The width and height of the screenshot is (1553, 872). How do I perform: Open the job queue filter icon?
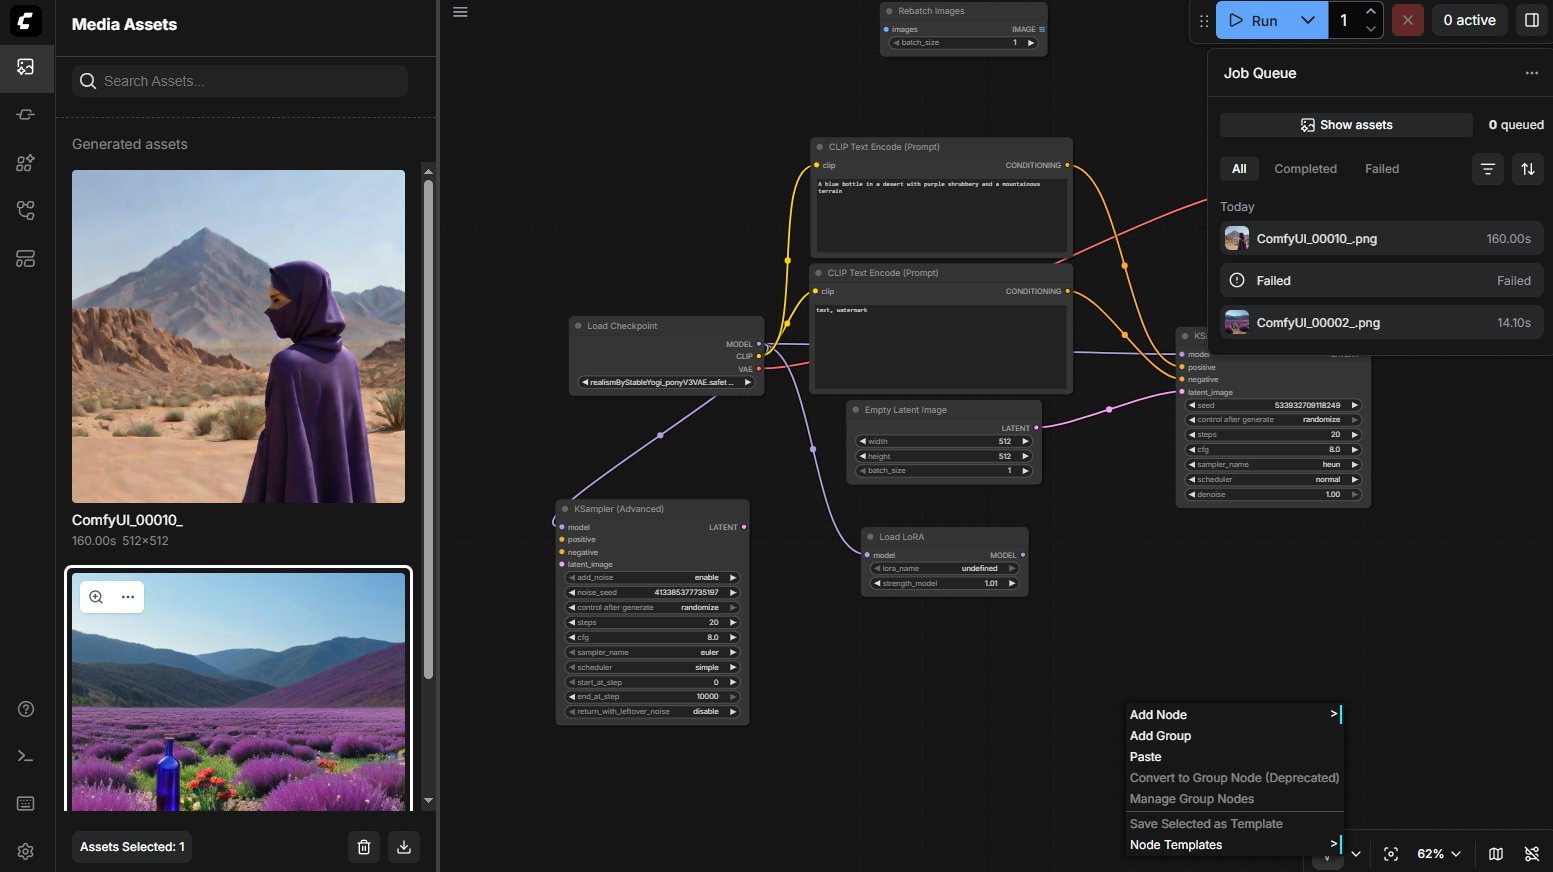(1488, 169)
